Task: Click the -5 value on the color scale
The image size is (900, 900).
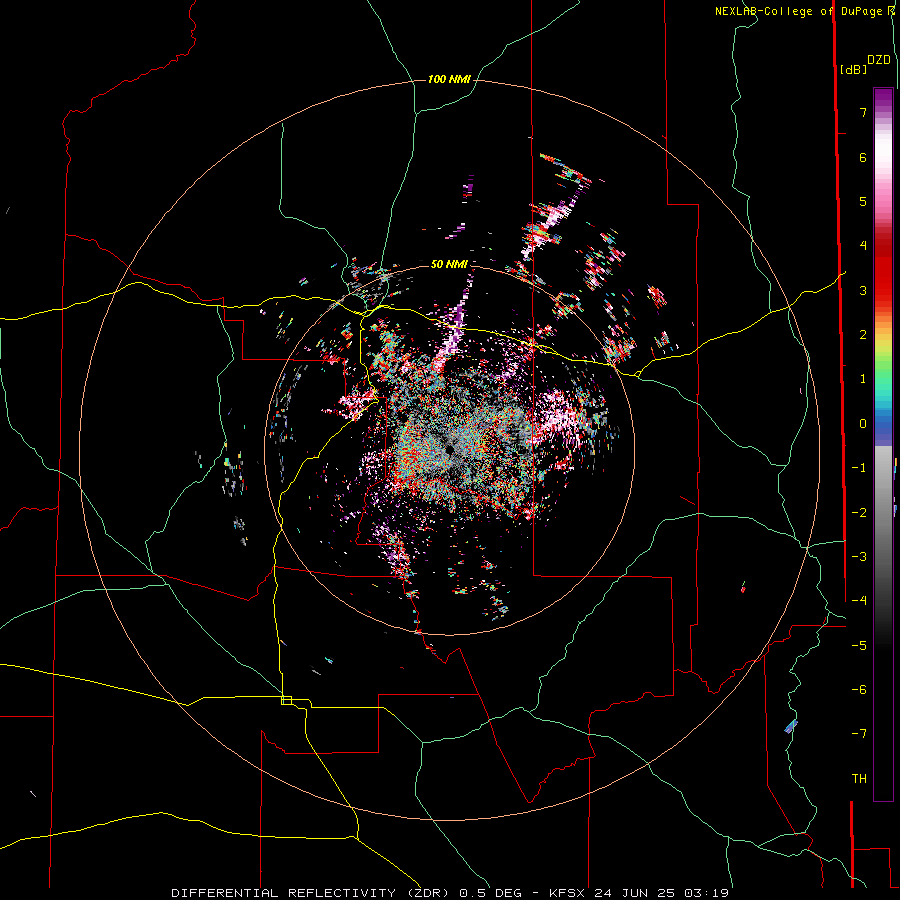Action: [859, 646]
